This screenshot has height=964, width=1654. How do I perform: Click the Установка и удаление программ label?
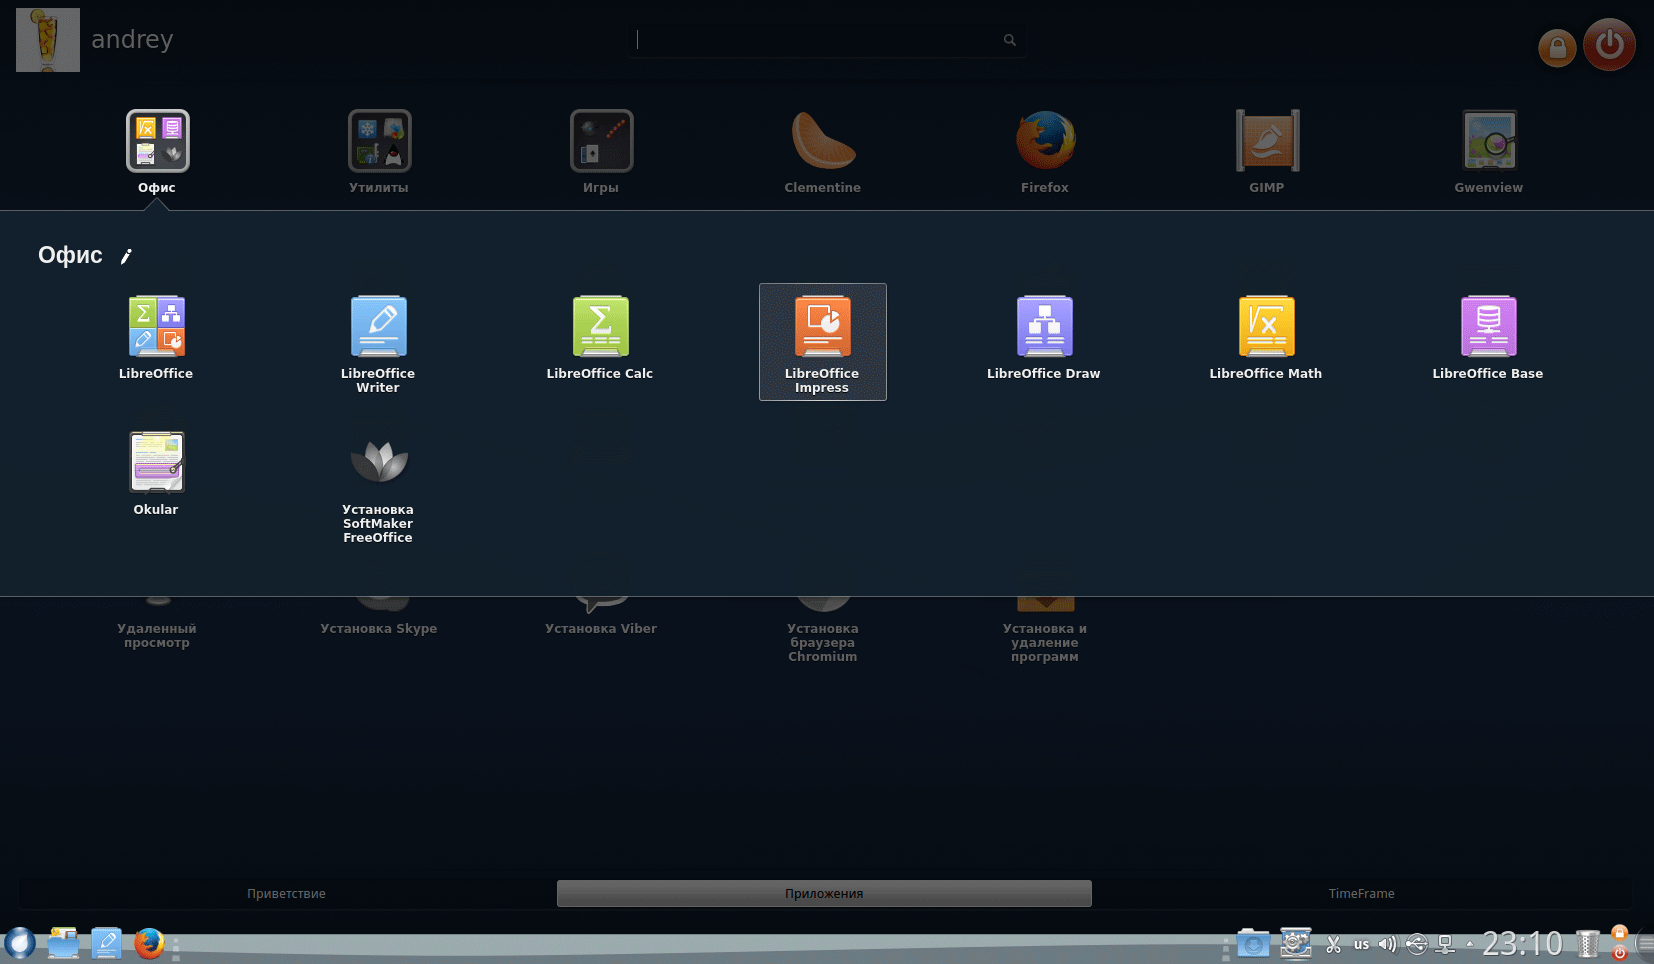pos(1045,643)
